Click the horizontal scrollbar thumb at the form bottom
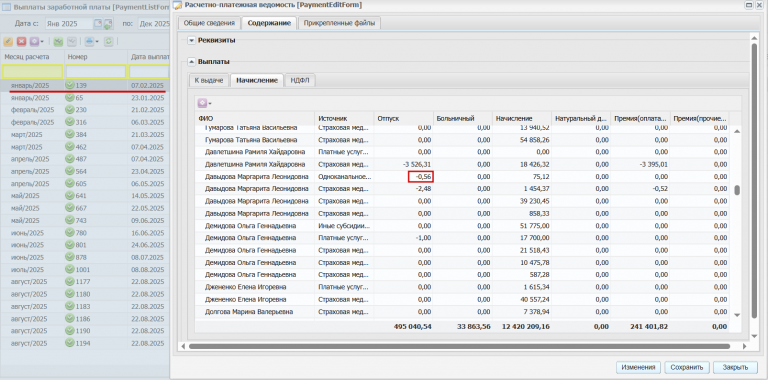Image resolution: width=768 pixels, height=380 pixels. pos(459,346)
